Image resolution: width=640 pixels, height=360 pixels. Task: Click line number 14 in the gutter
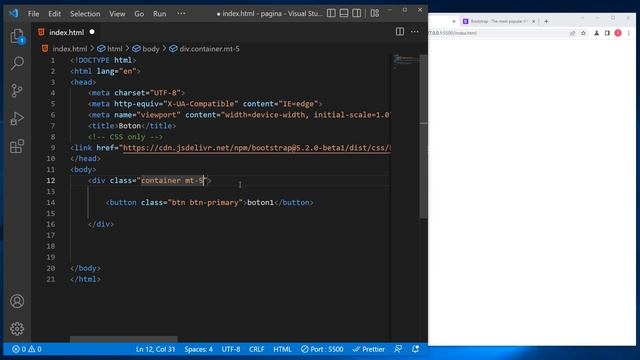51,202
